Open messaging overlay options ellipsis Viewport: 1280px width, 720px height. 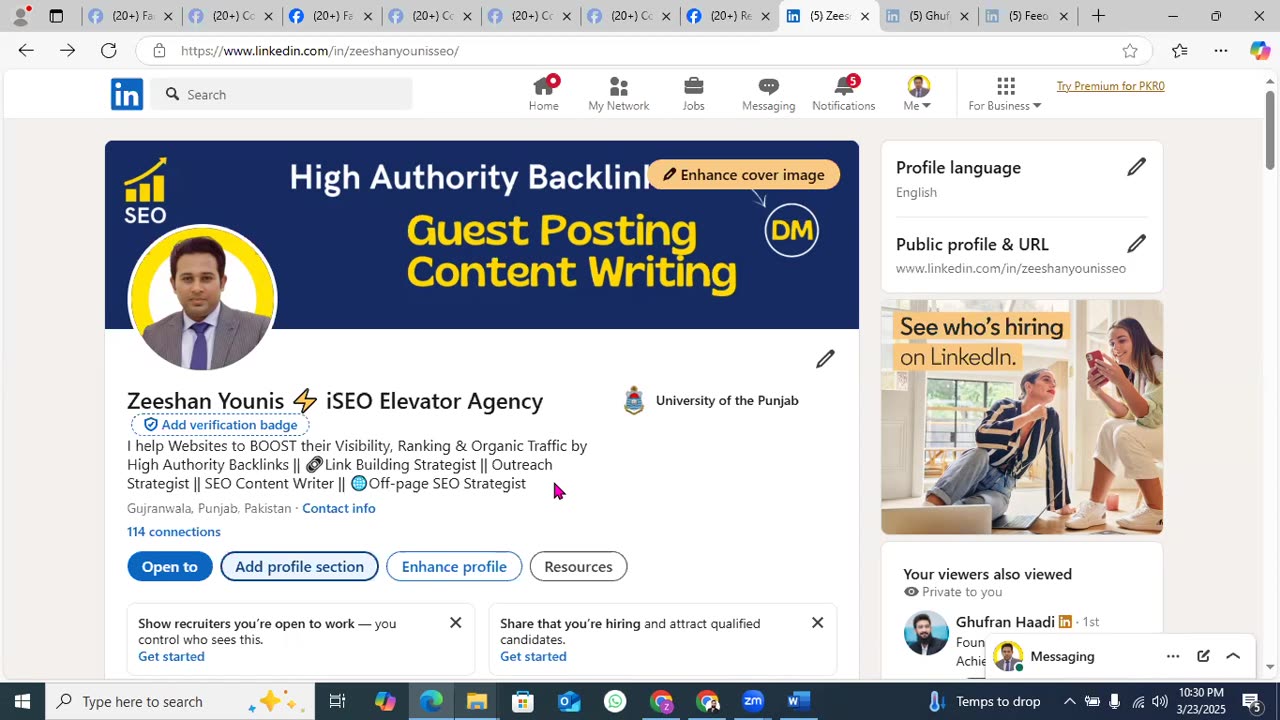point(1173,656)
